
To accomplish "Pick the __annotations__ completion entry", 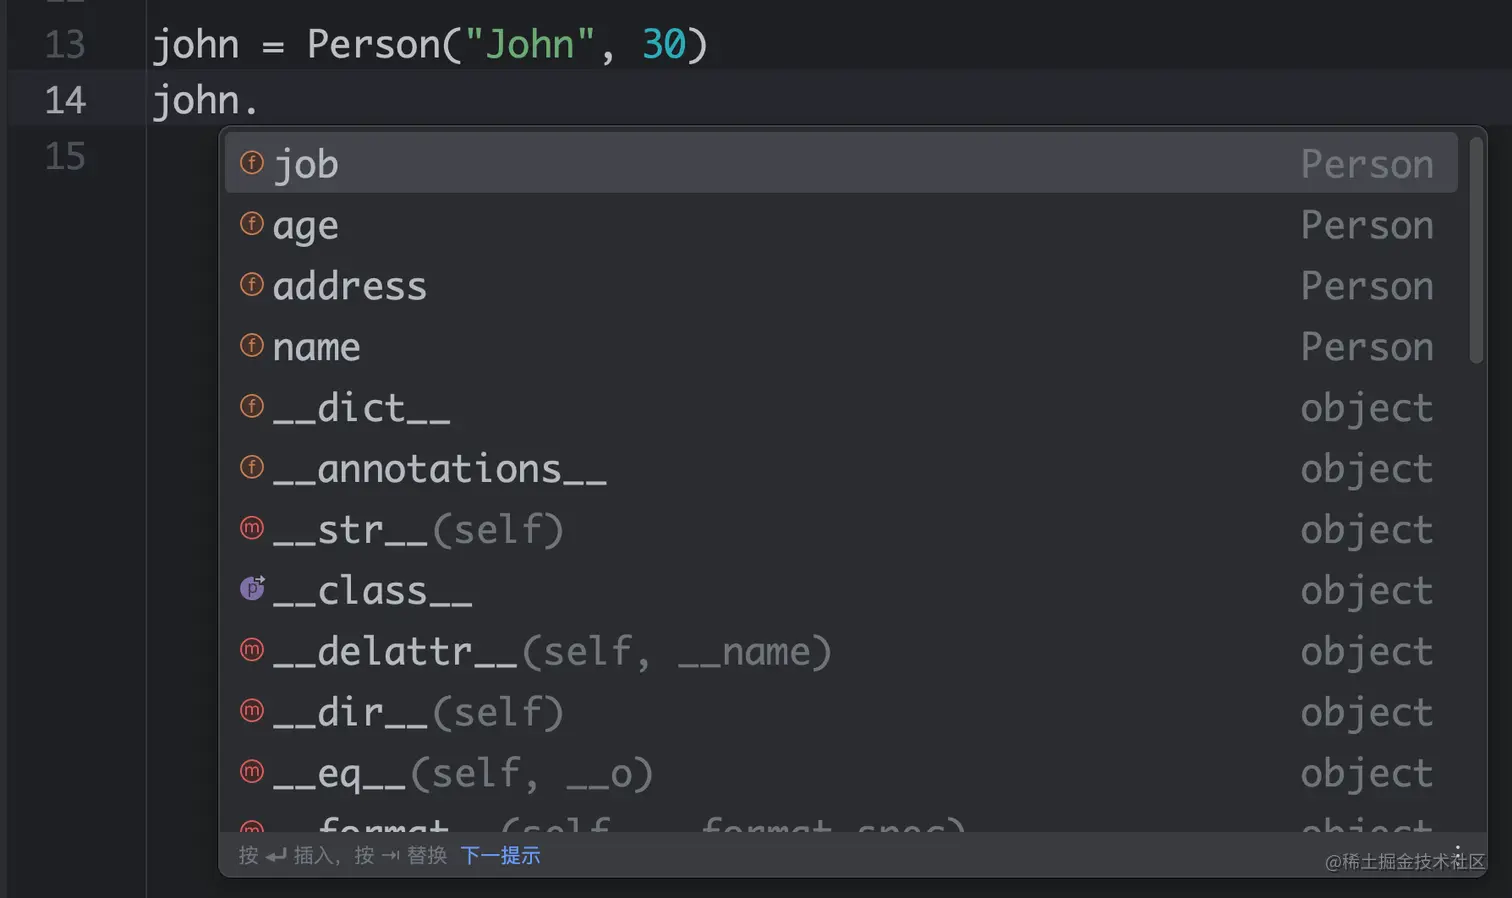I will click(439, 469).
